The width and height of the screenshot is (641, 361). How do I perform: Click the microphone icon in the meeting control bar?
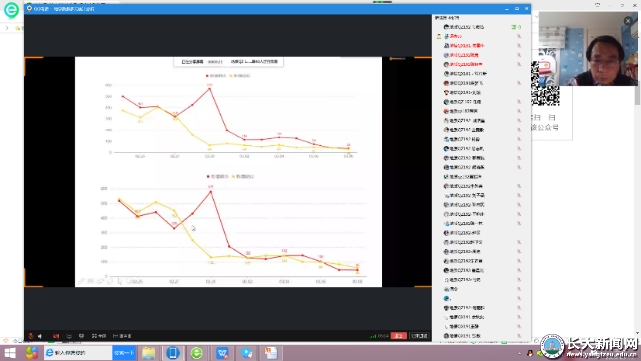pyautogui.click(x=31, y=336)
